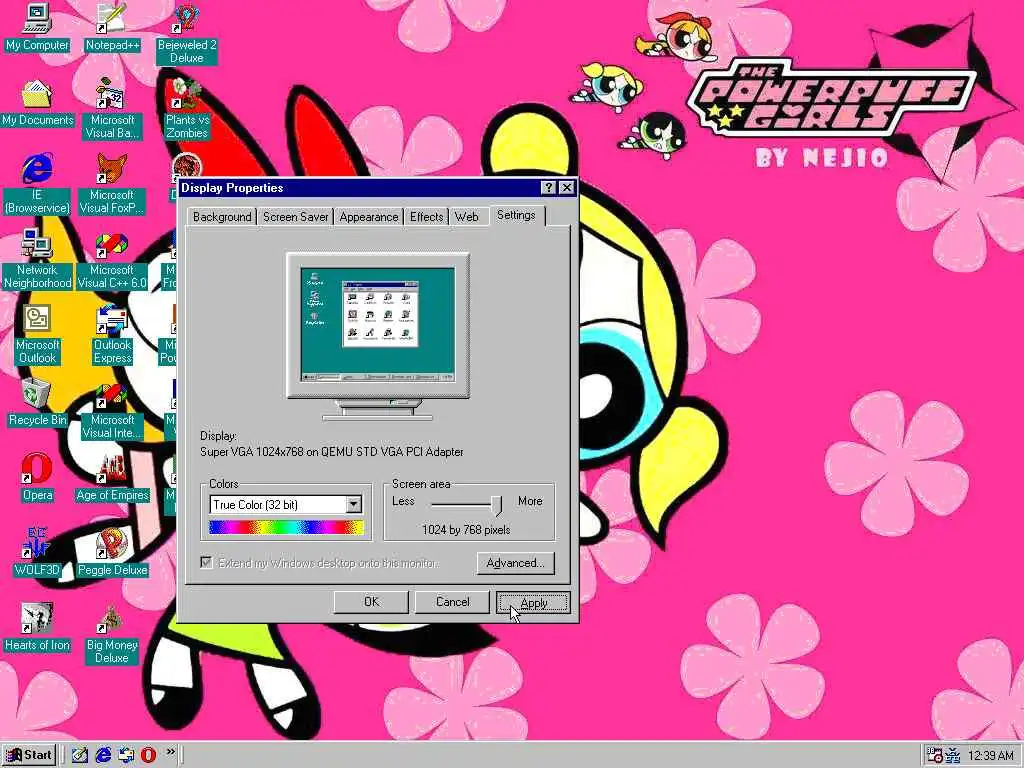Click the first system tray icon

tap(935, 756)
